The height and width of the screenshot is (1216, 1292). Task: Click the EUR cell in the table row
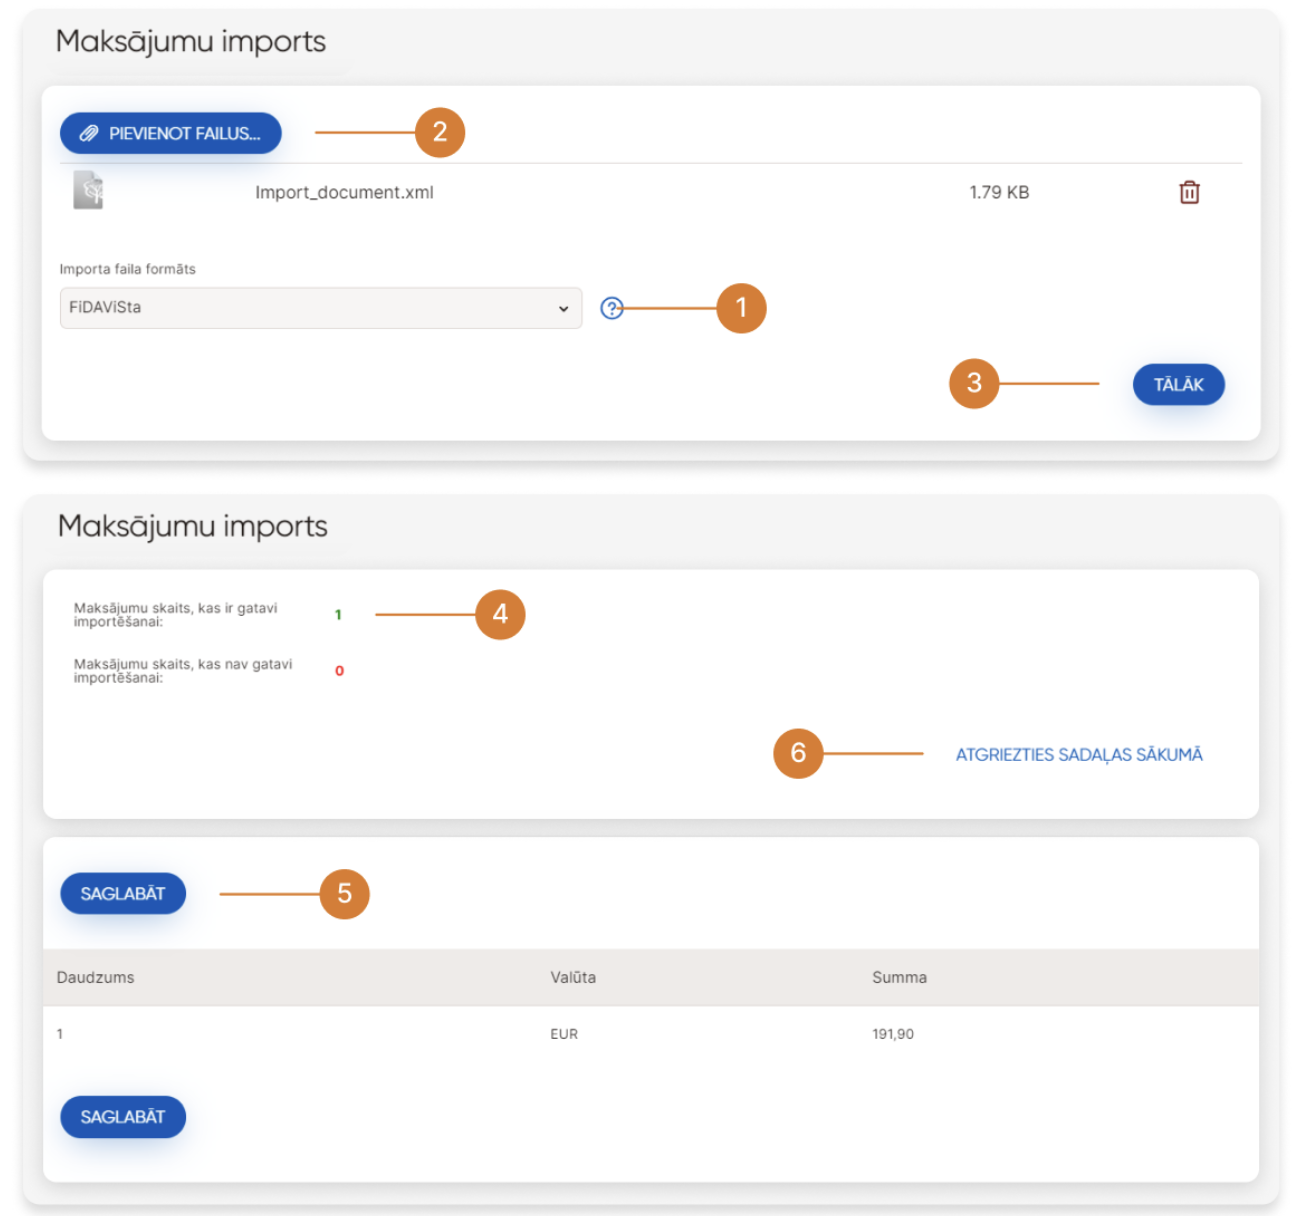click(563, 1034)
